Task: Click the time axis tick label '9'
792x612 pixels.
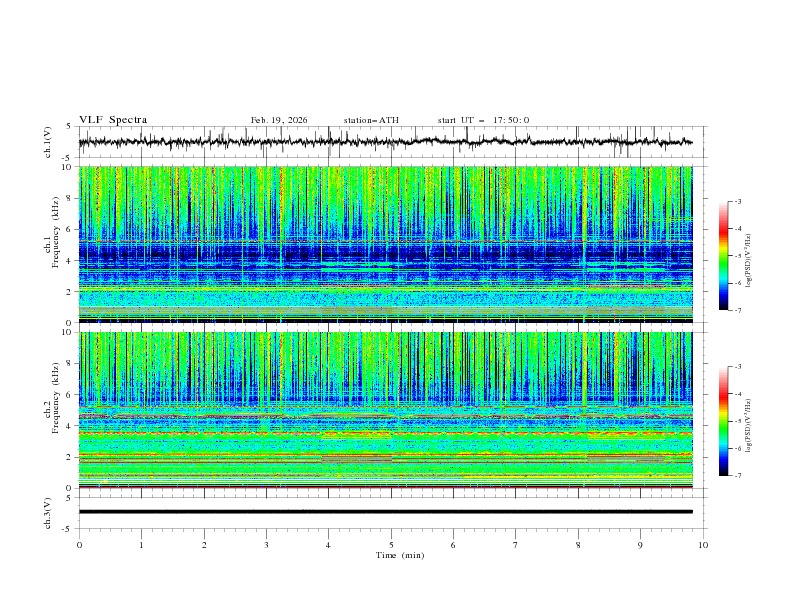Action: click(x=640, y=545)
